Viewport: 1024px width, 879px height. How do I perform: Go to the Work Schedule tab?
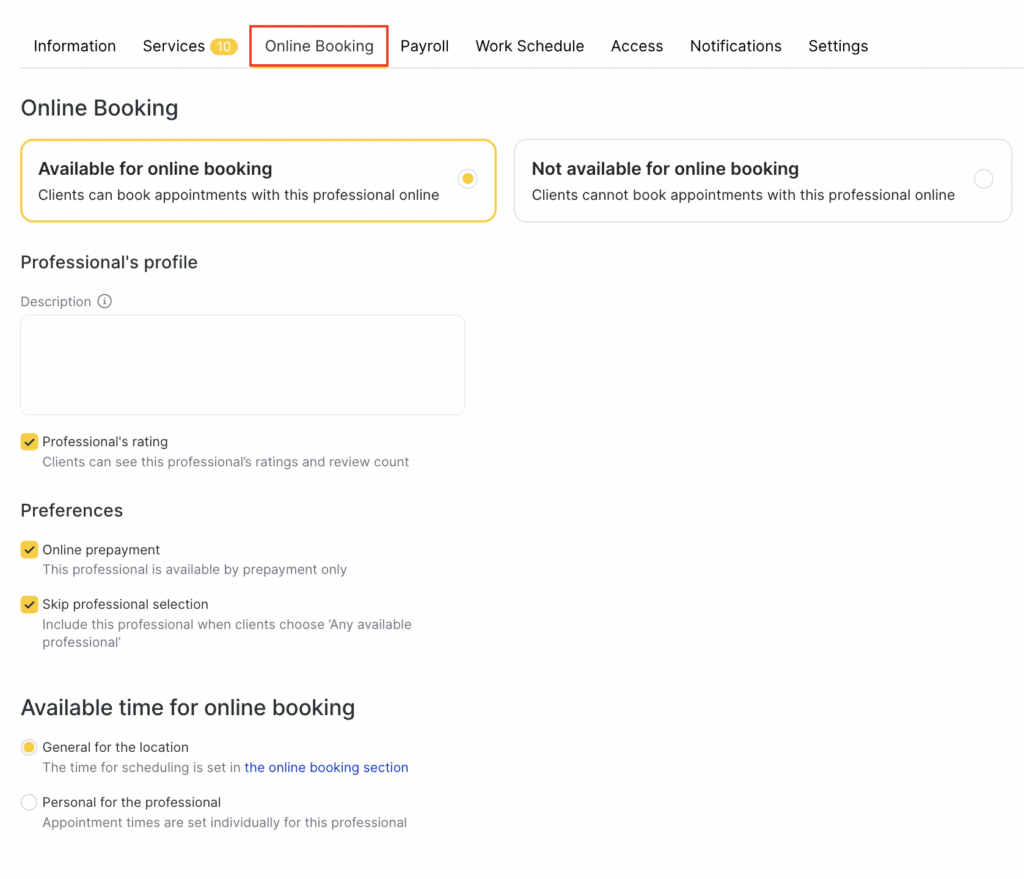pos(529,46)
